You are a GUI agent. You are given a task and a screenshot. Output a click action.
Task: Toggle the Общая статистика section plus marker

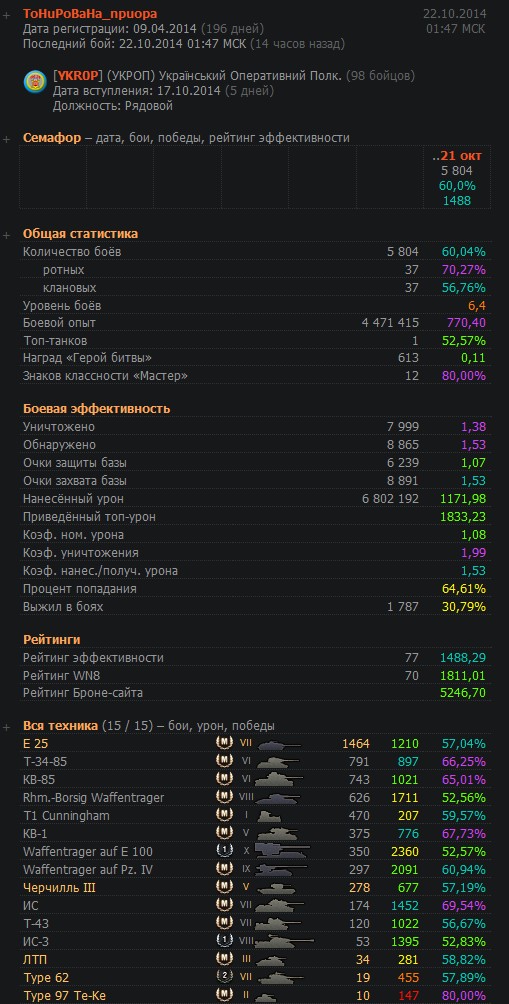pyautogui.click(x=6, y=234)
